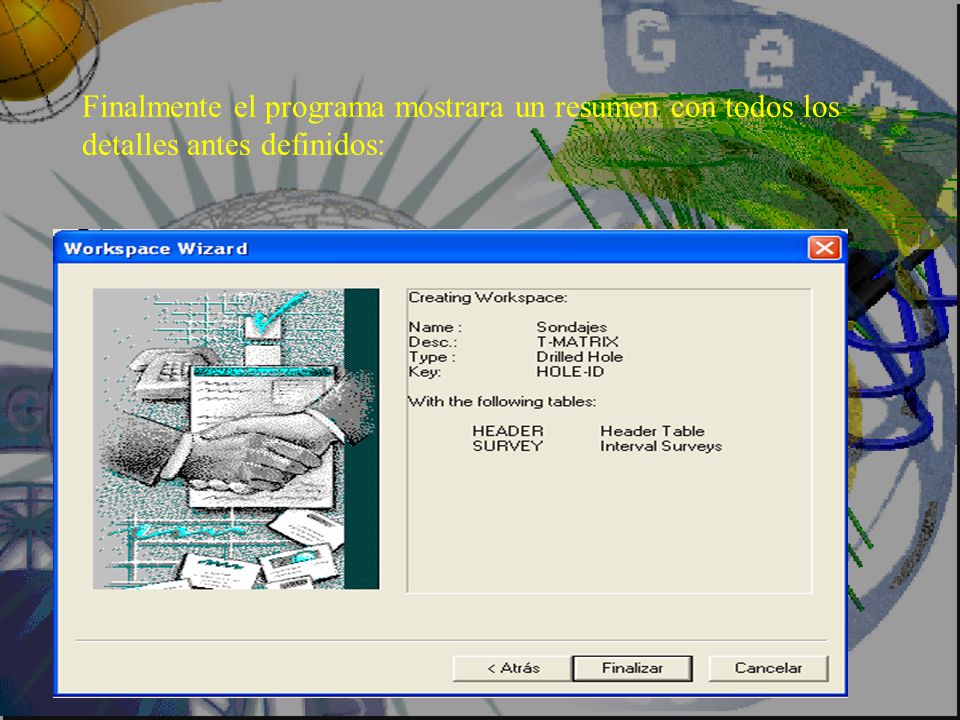Image resolution: width=960 pixels, height=720 pixels.
Task: Click the 'Key:' label
Action: pyautogui.click(x=424, y=372)
